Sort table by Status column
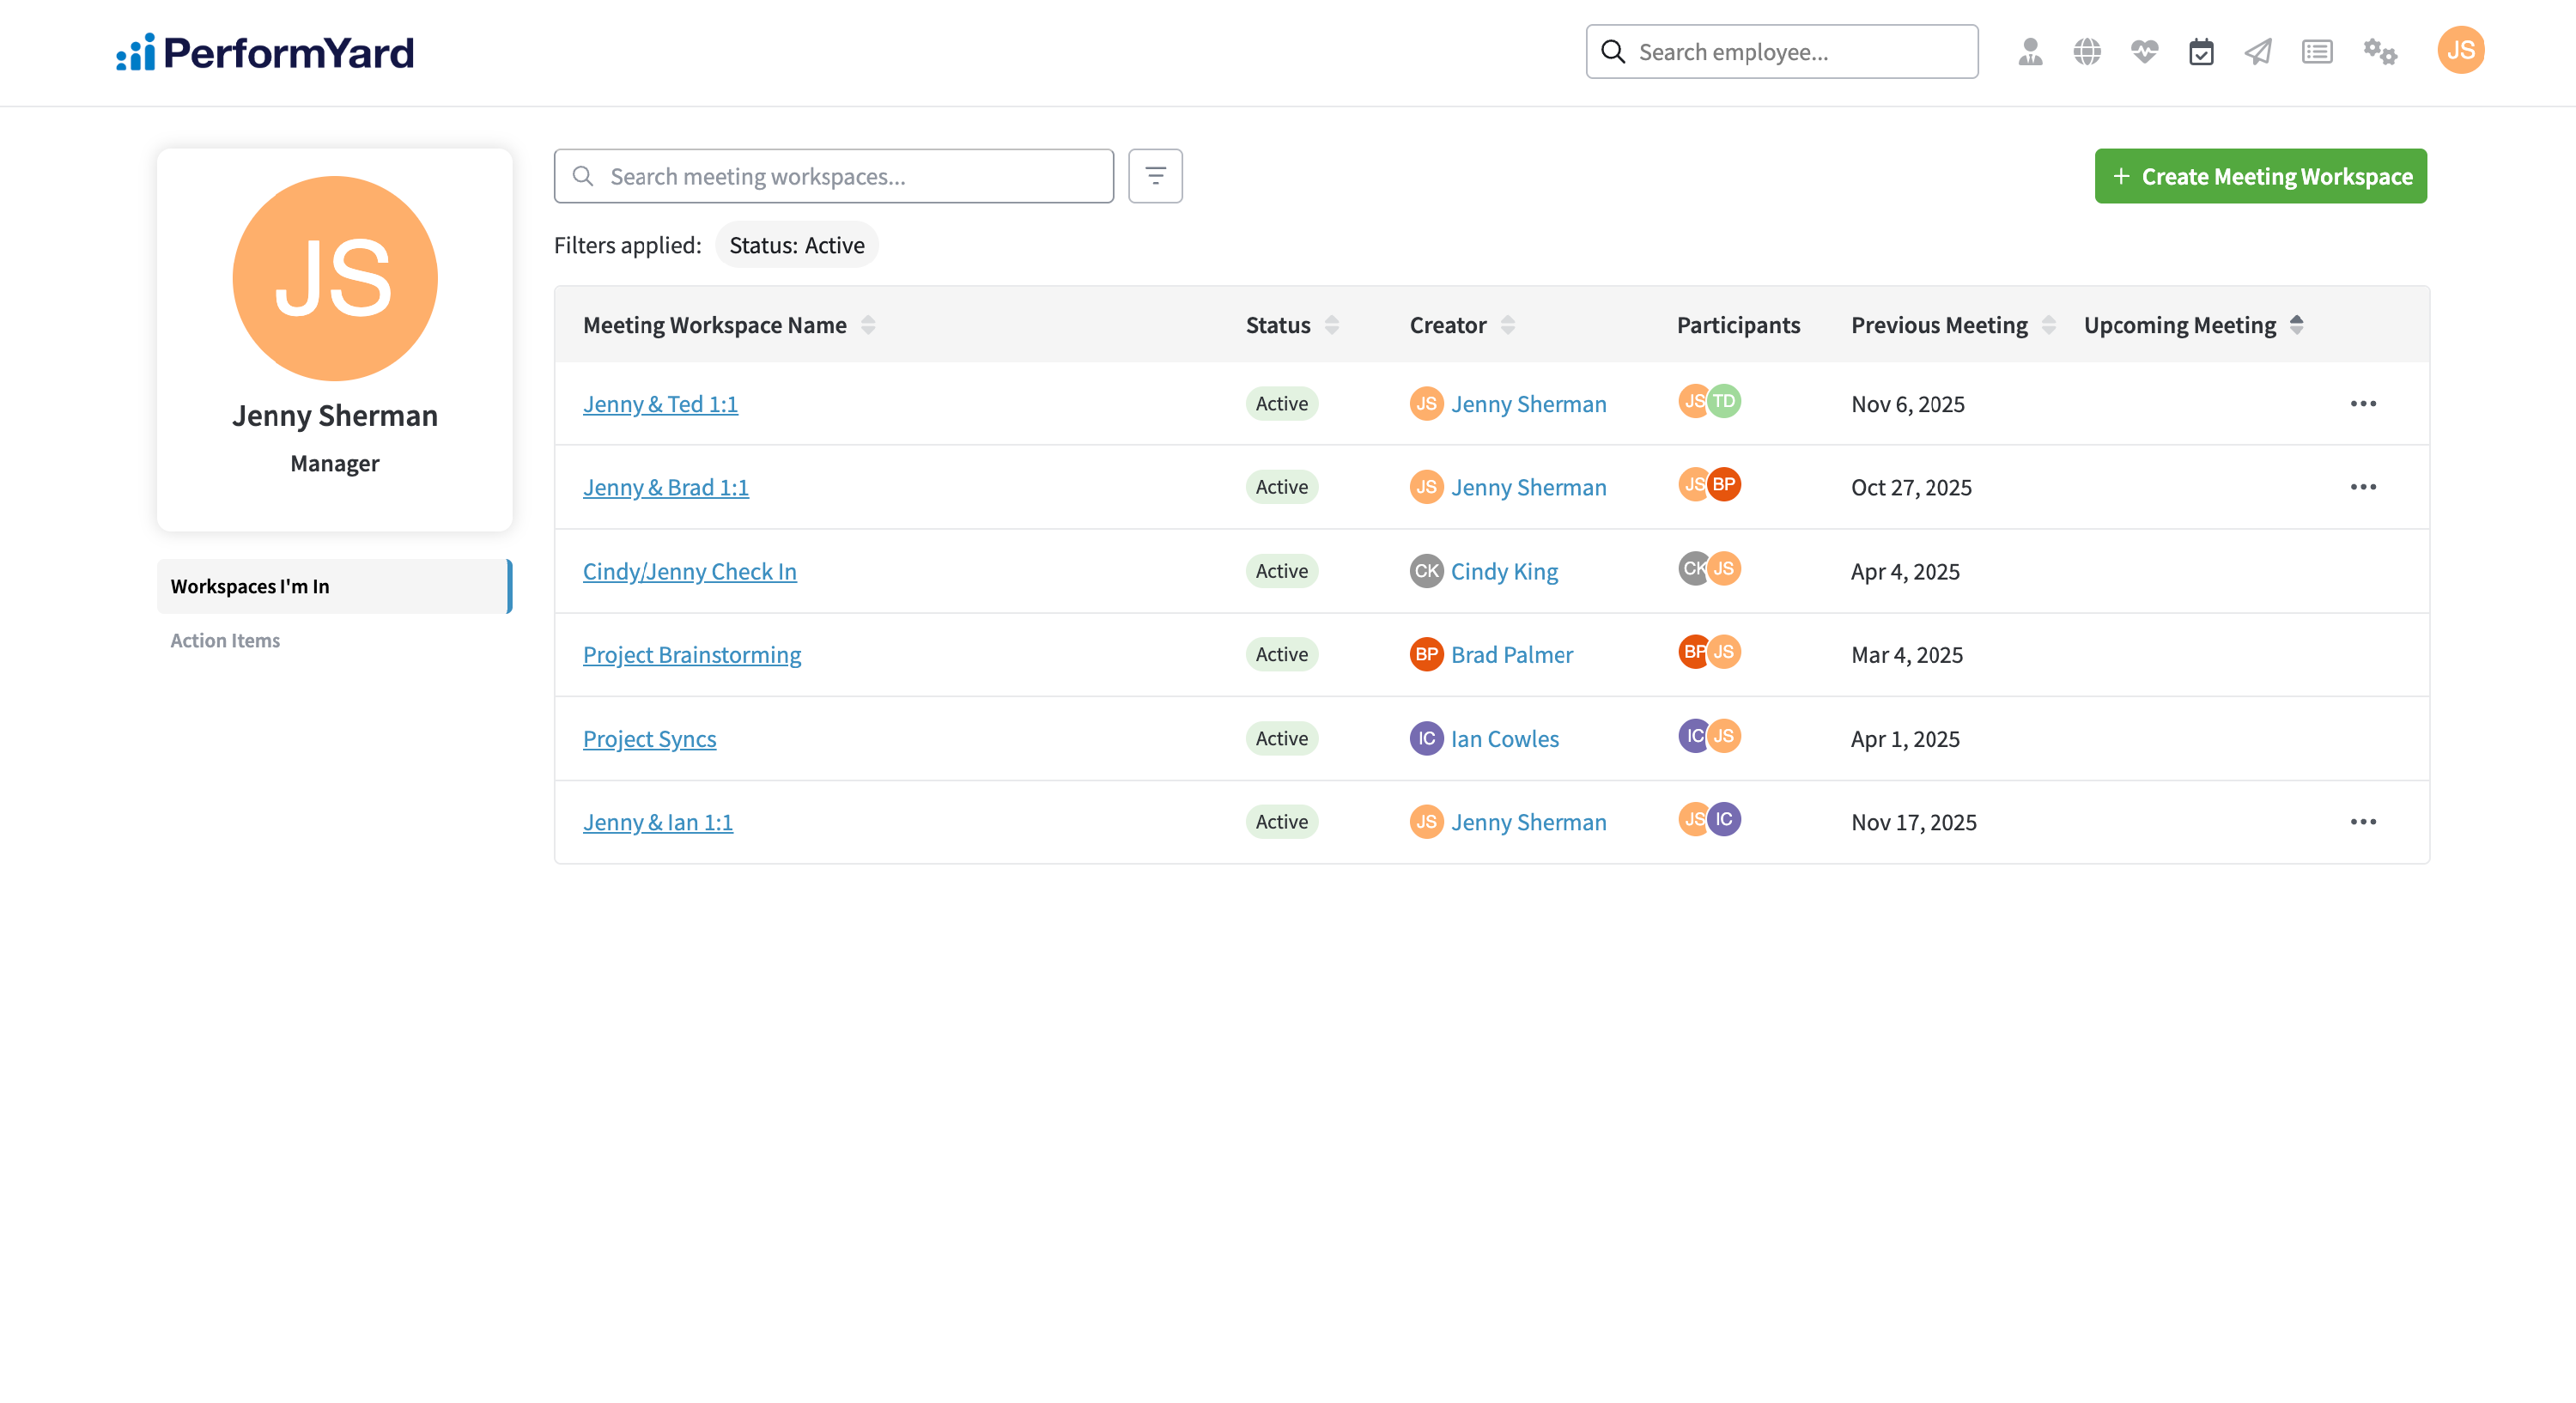2576x1403 pixels. tap(1331, 325)
